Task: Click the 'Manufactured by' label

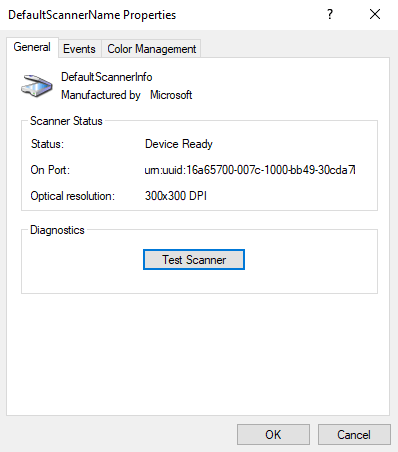Action: [101, 95]
